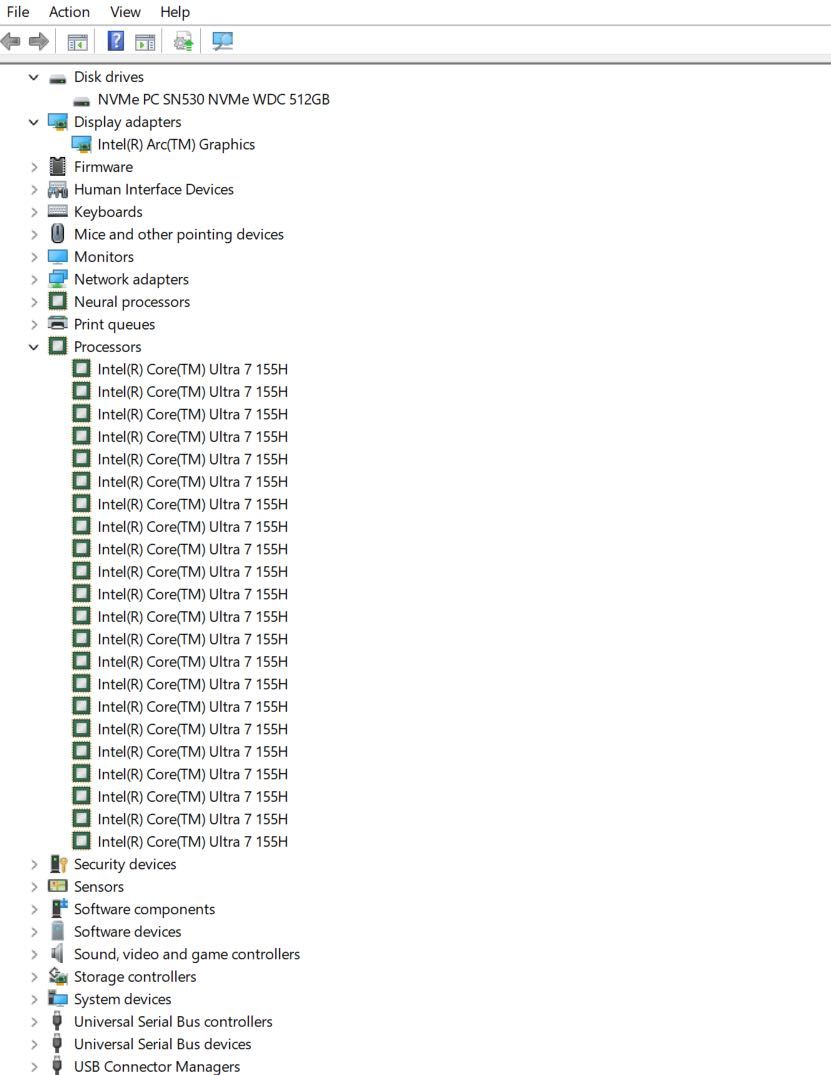Click the NVMe drive device icon
Image resolution: width=831 pixels, height=1075 pixels.
[x=82, y=100]
